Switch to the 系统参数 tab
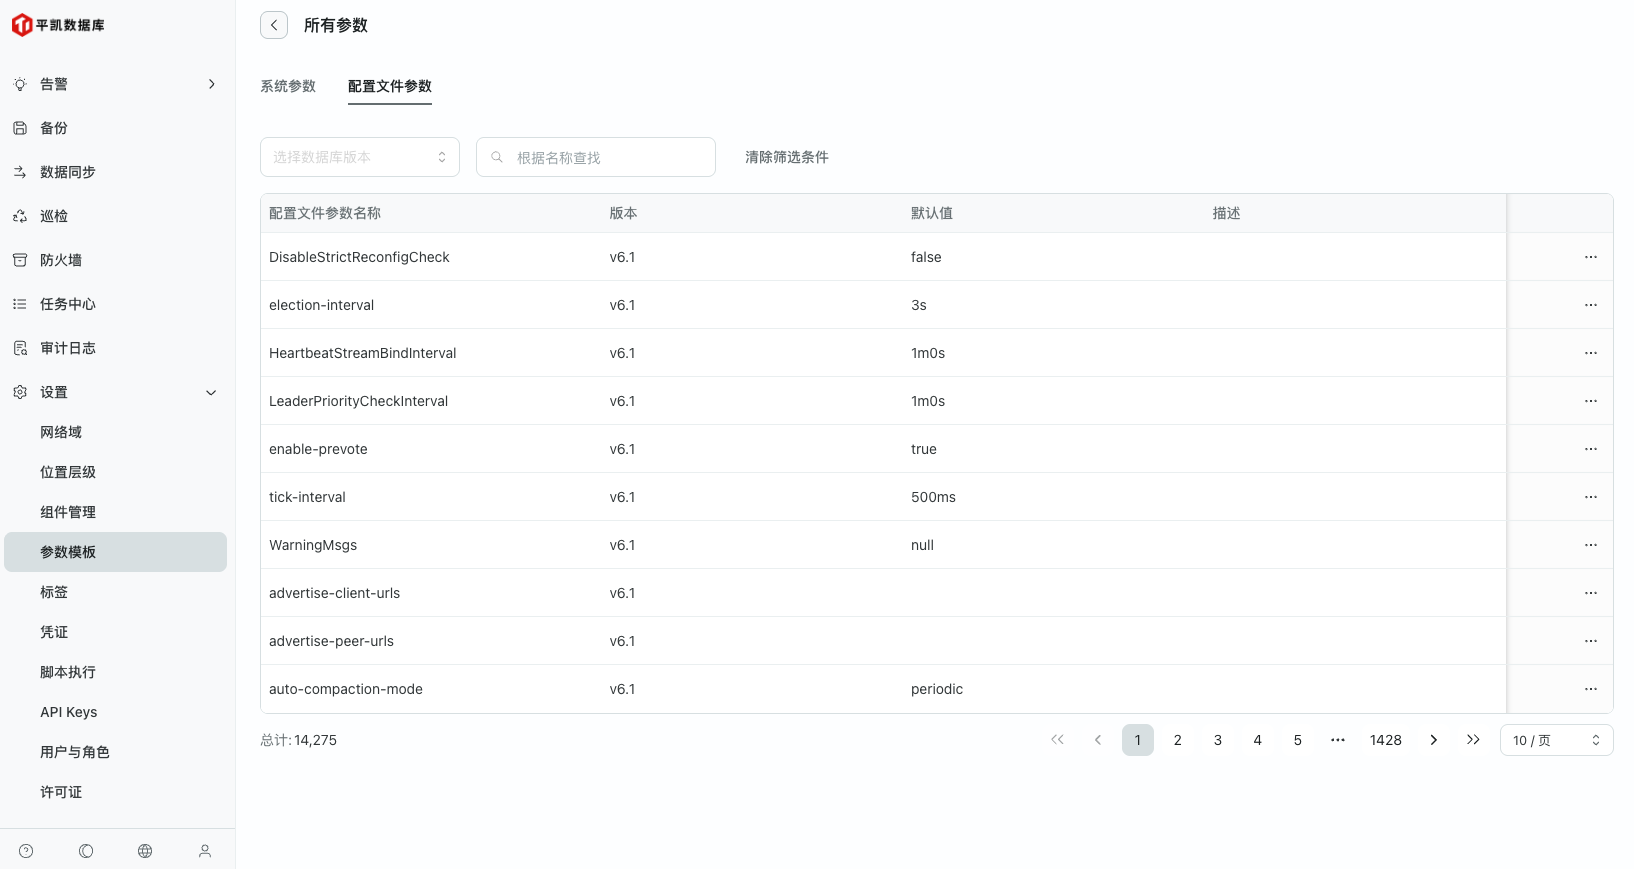 pos(288,86)
